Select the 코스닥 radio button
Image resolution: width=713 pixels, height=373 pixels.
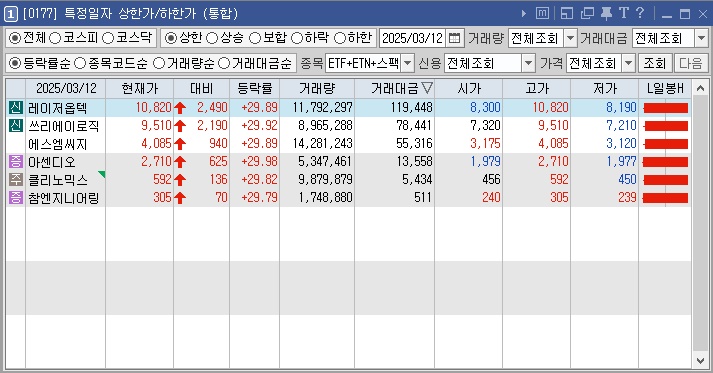tap(108, 38)
